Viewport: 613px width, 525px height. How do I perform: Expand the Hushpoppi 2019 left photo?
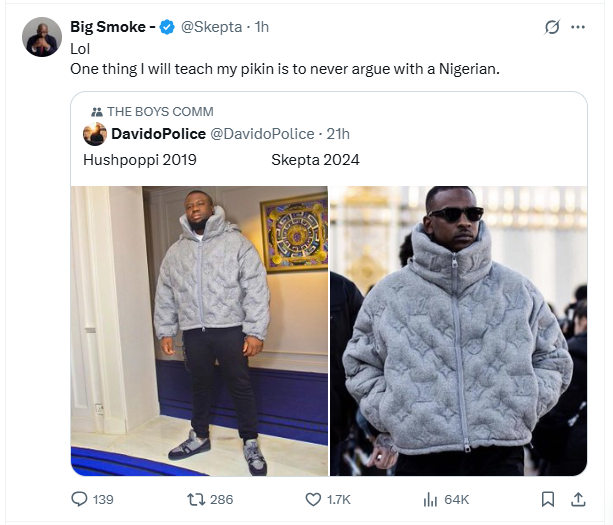199,330
